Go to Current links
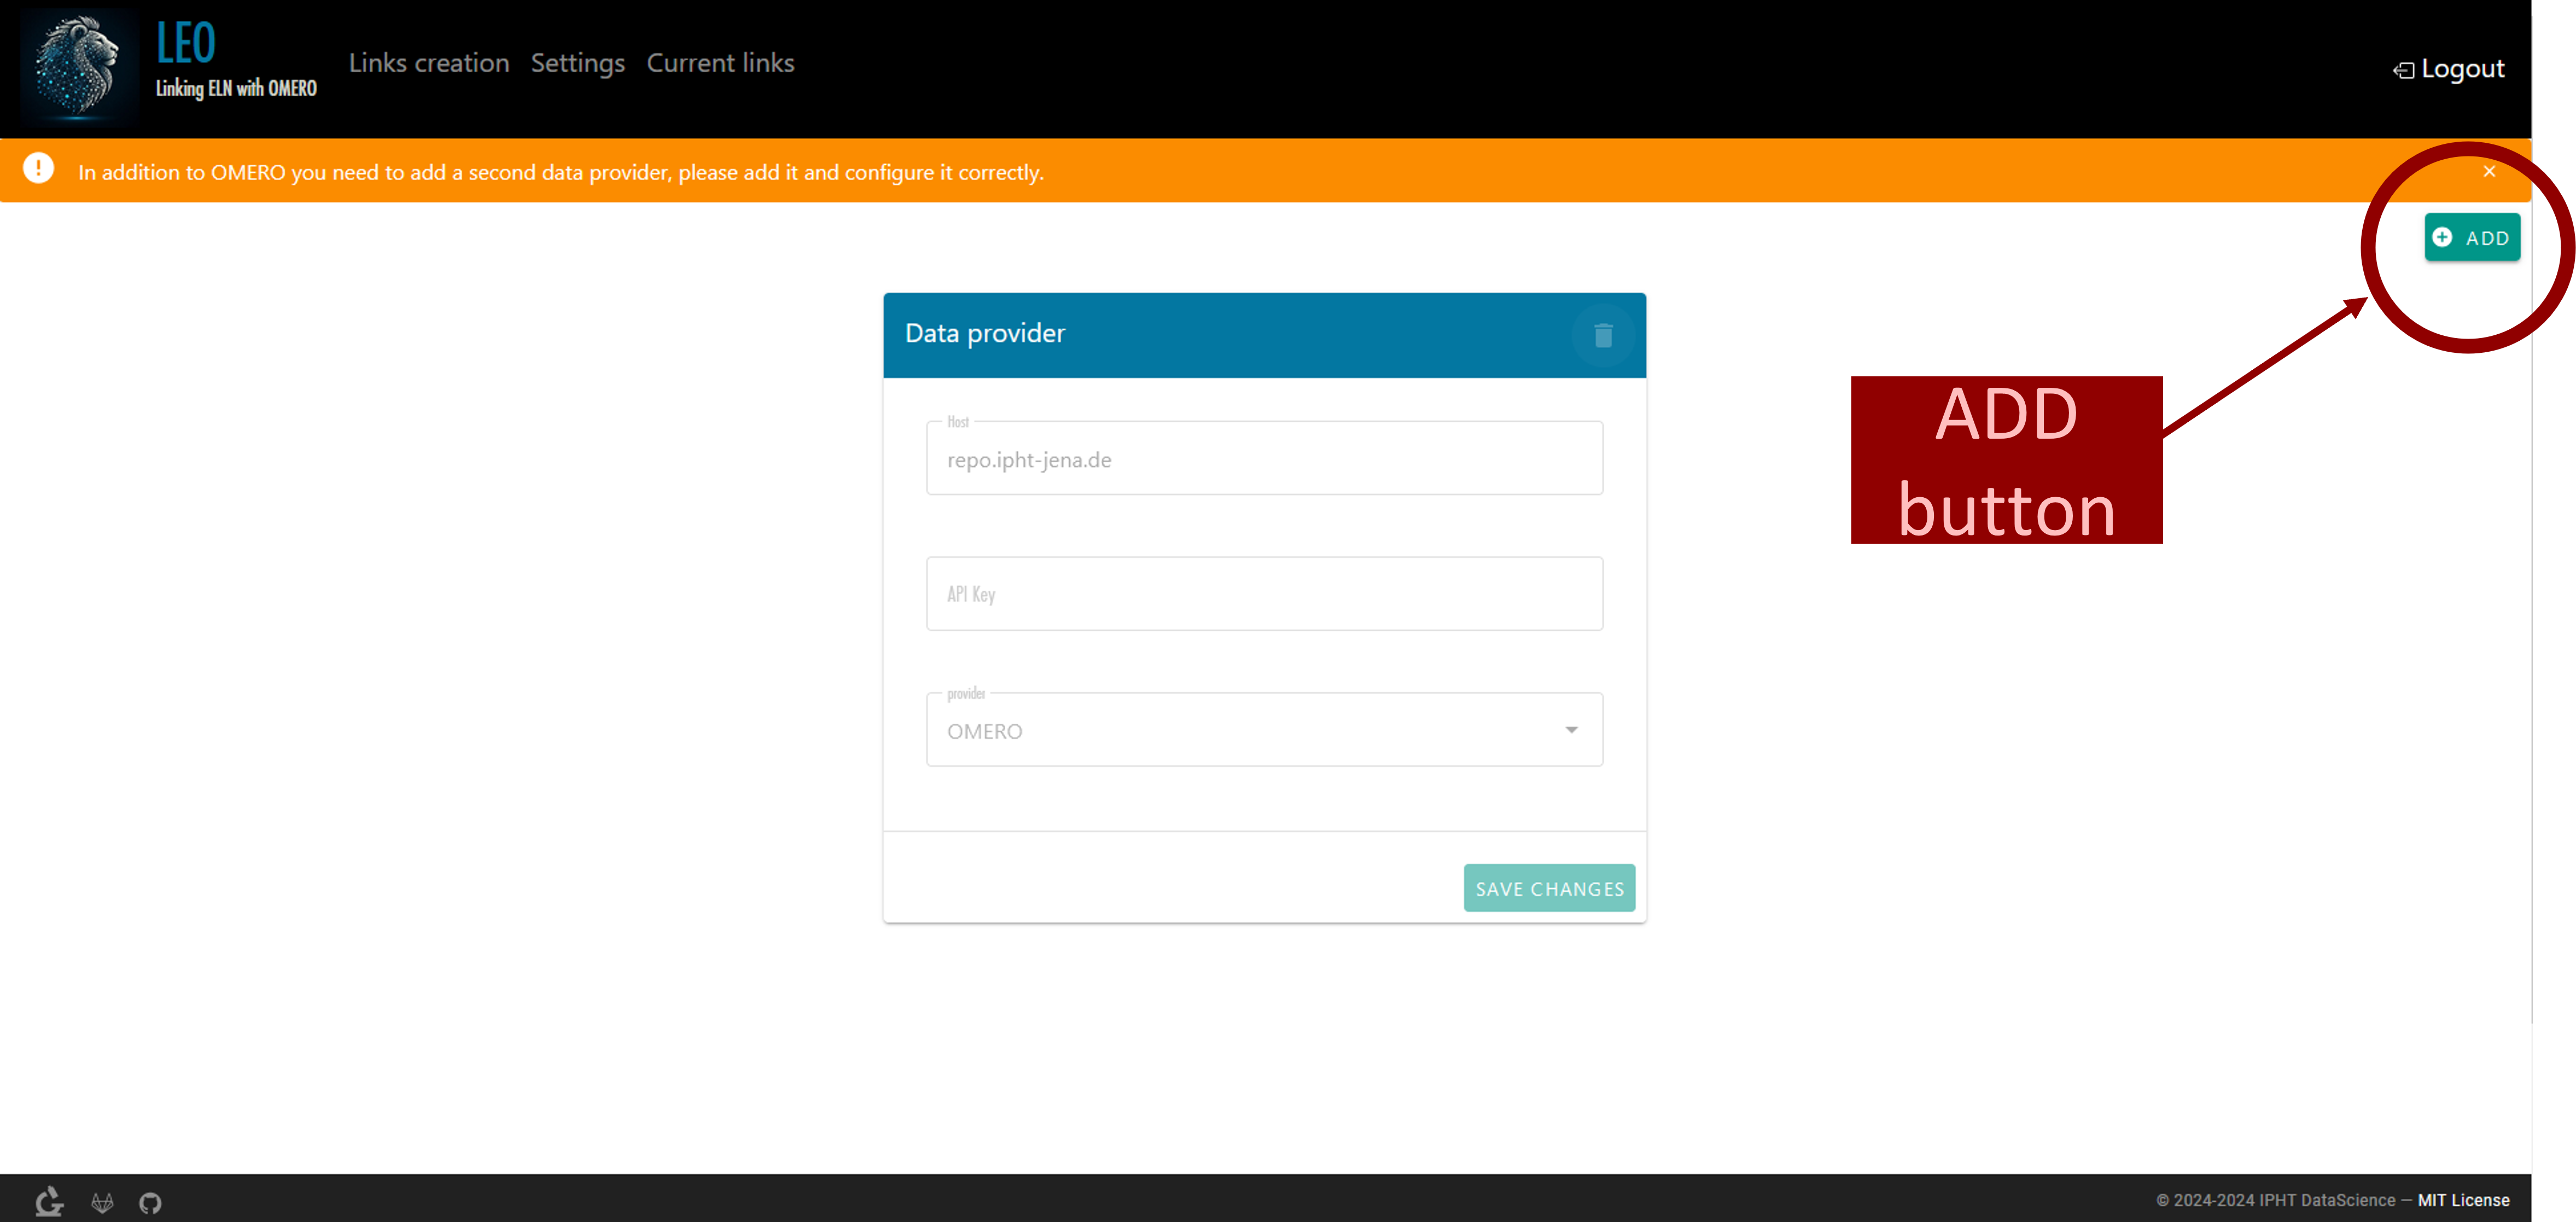 coord(720,63)
